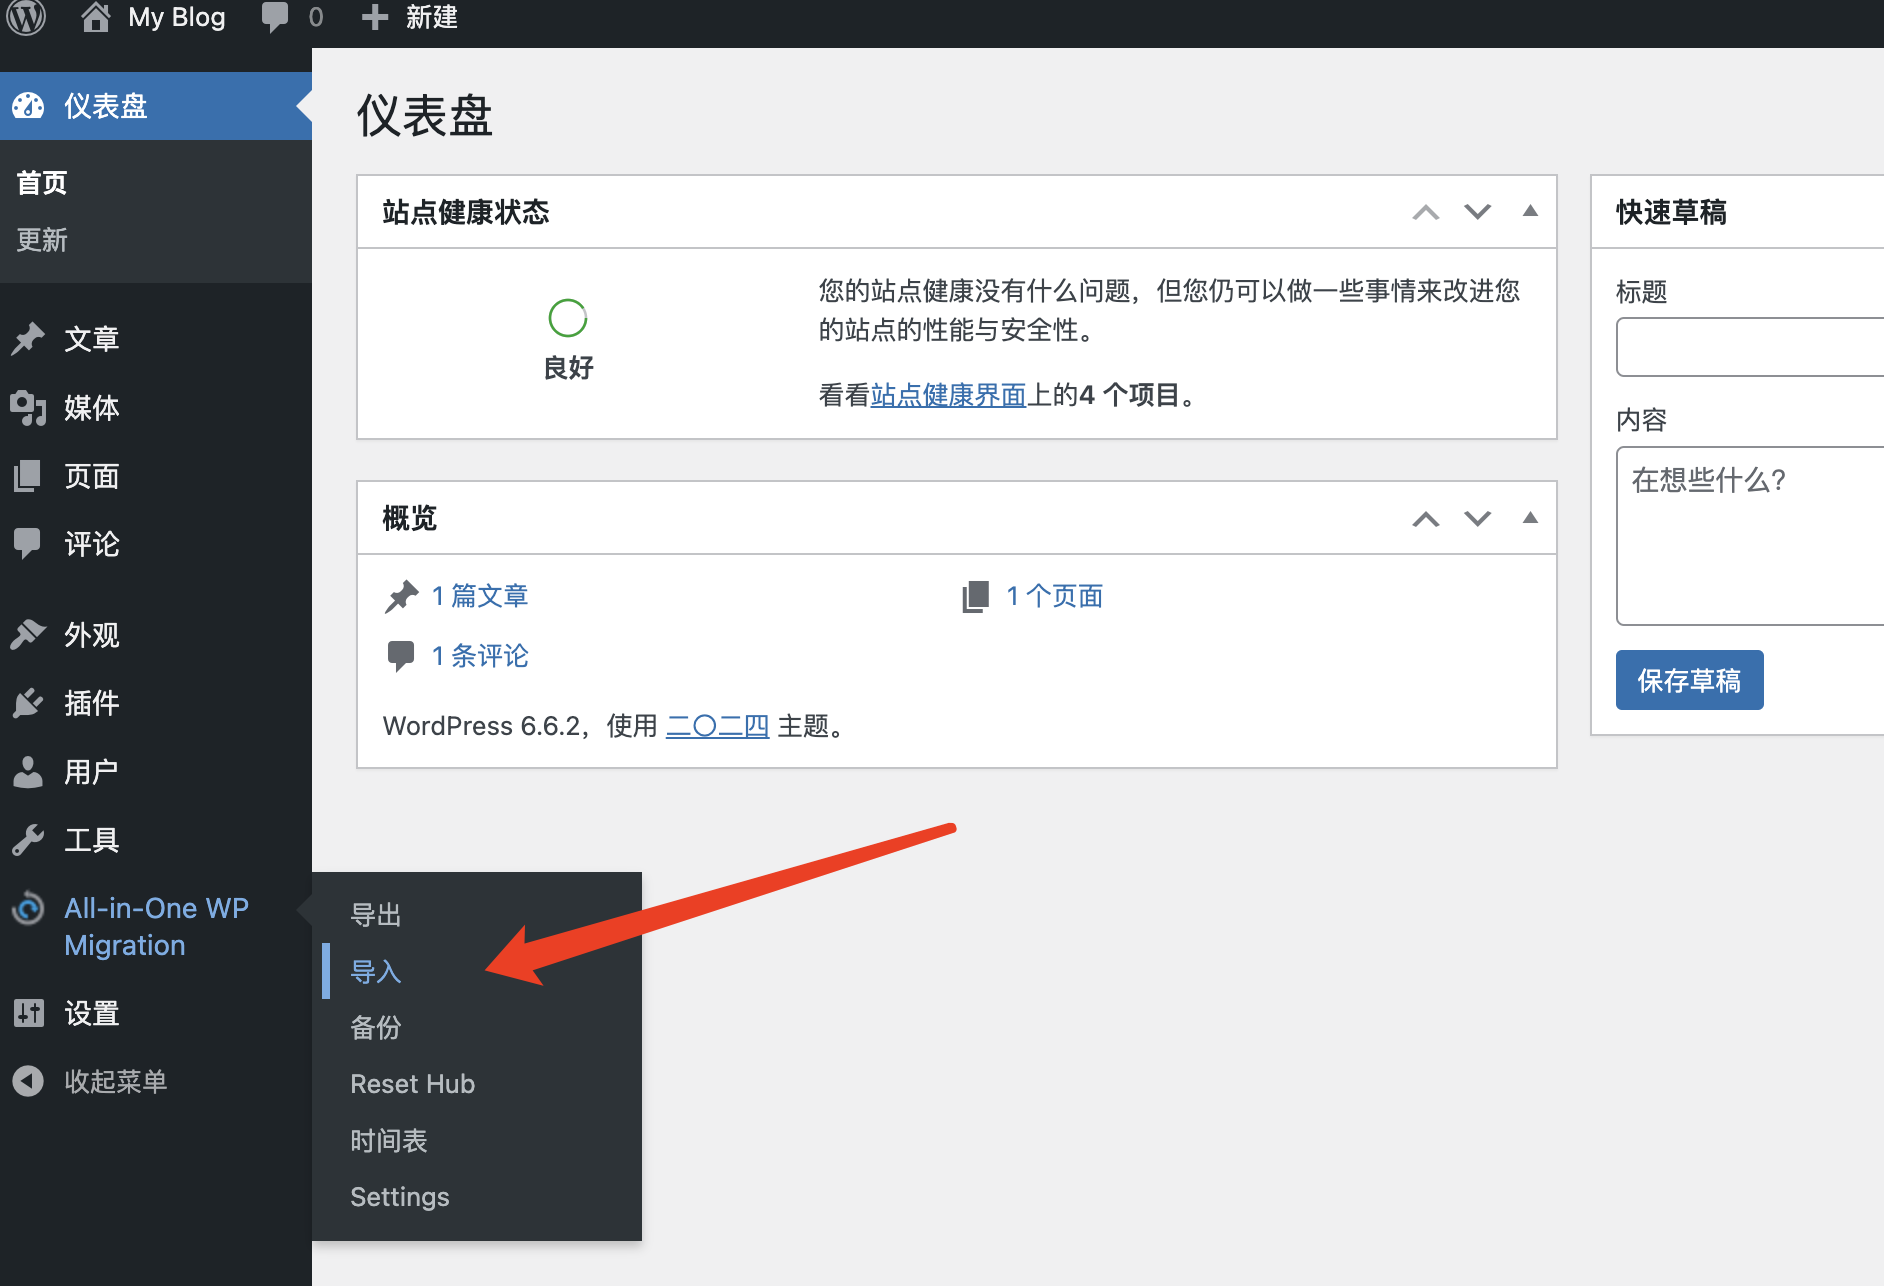Click the dashboard gauge icon beside 仪表盘
The image size is (1884, 1286).
(x=28, y=105)
